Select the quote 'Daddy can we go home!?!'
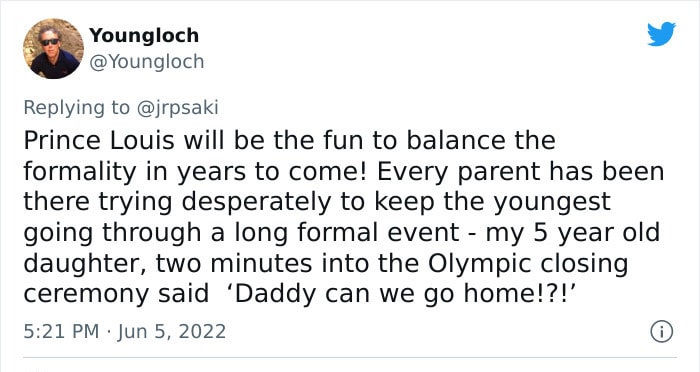Viewport: 700px width, 372px height. tap(400, 293)
